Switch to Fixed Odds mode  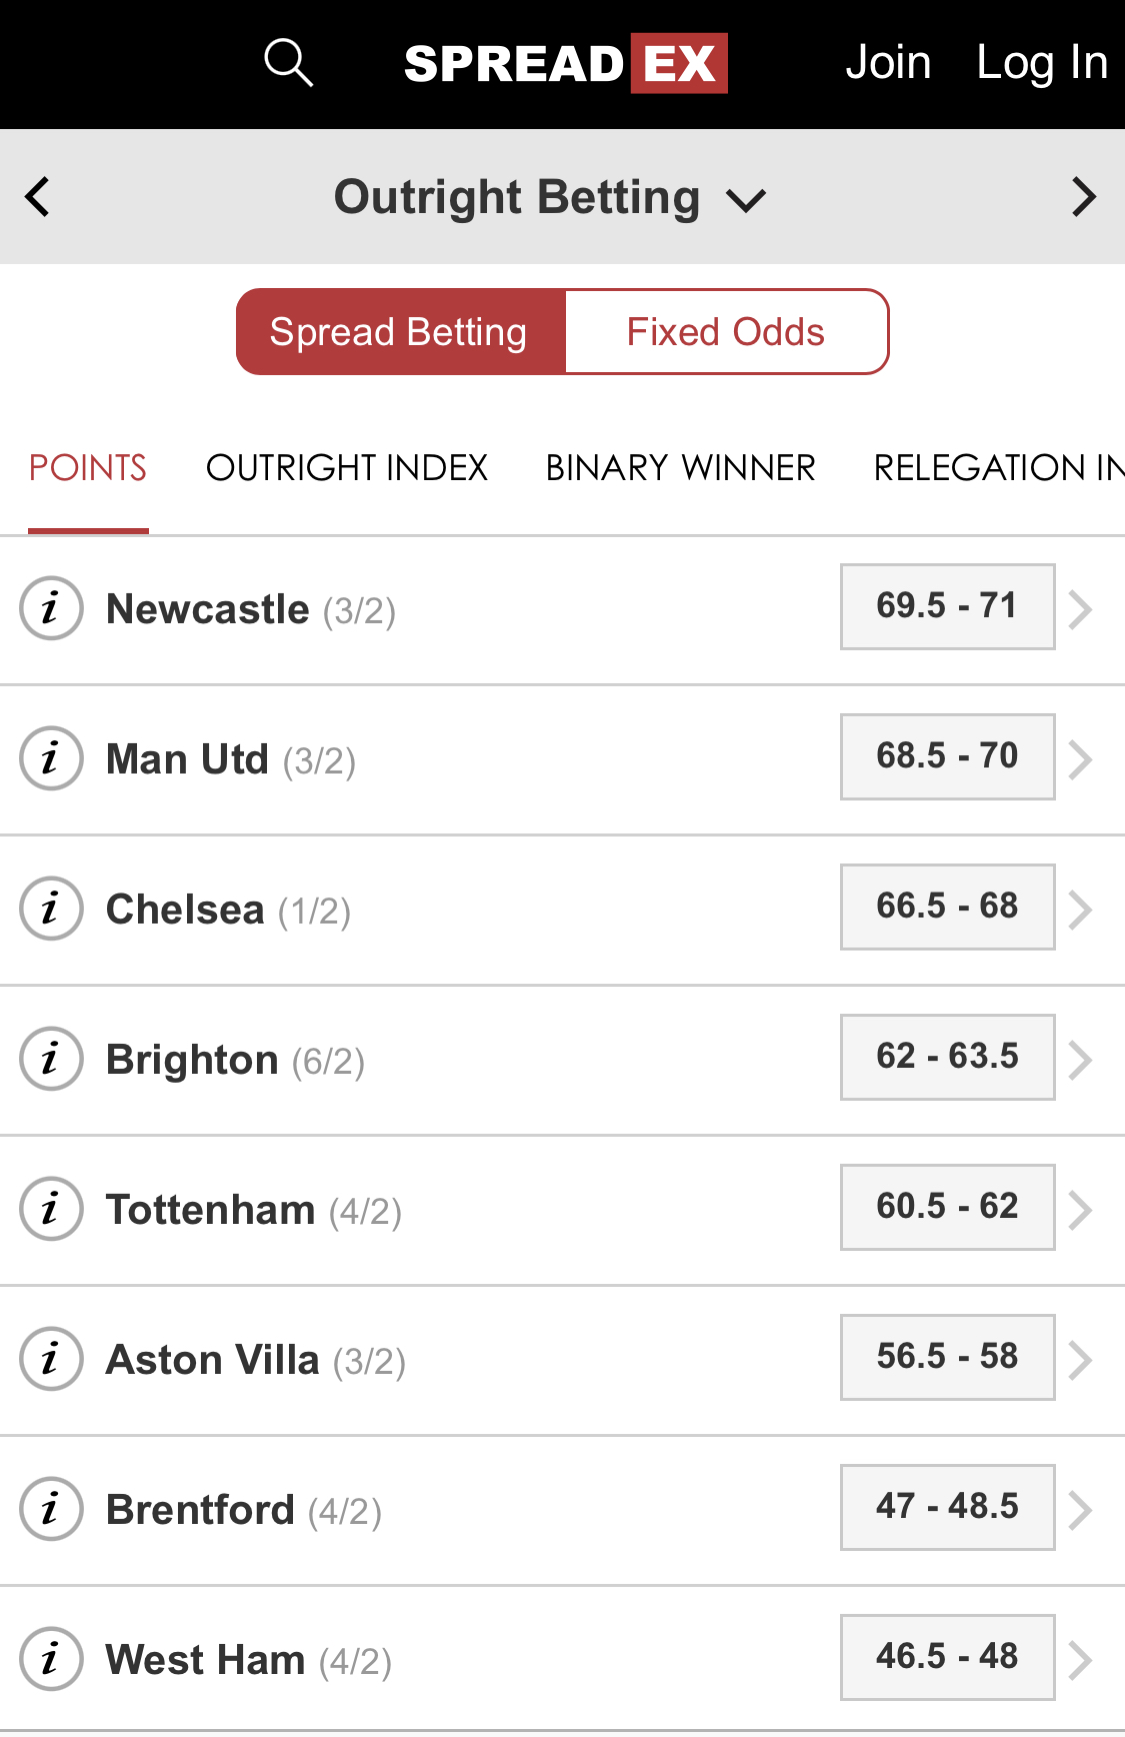[x=727, y=332]
